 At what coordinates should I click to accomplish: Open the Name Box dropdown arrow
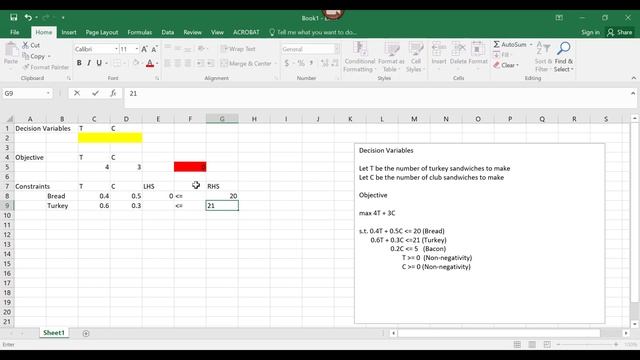click(48, 93)
